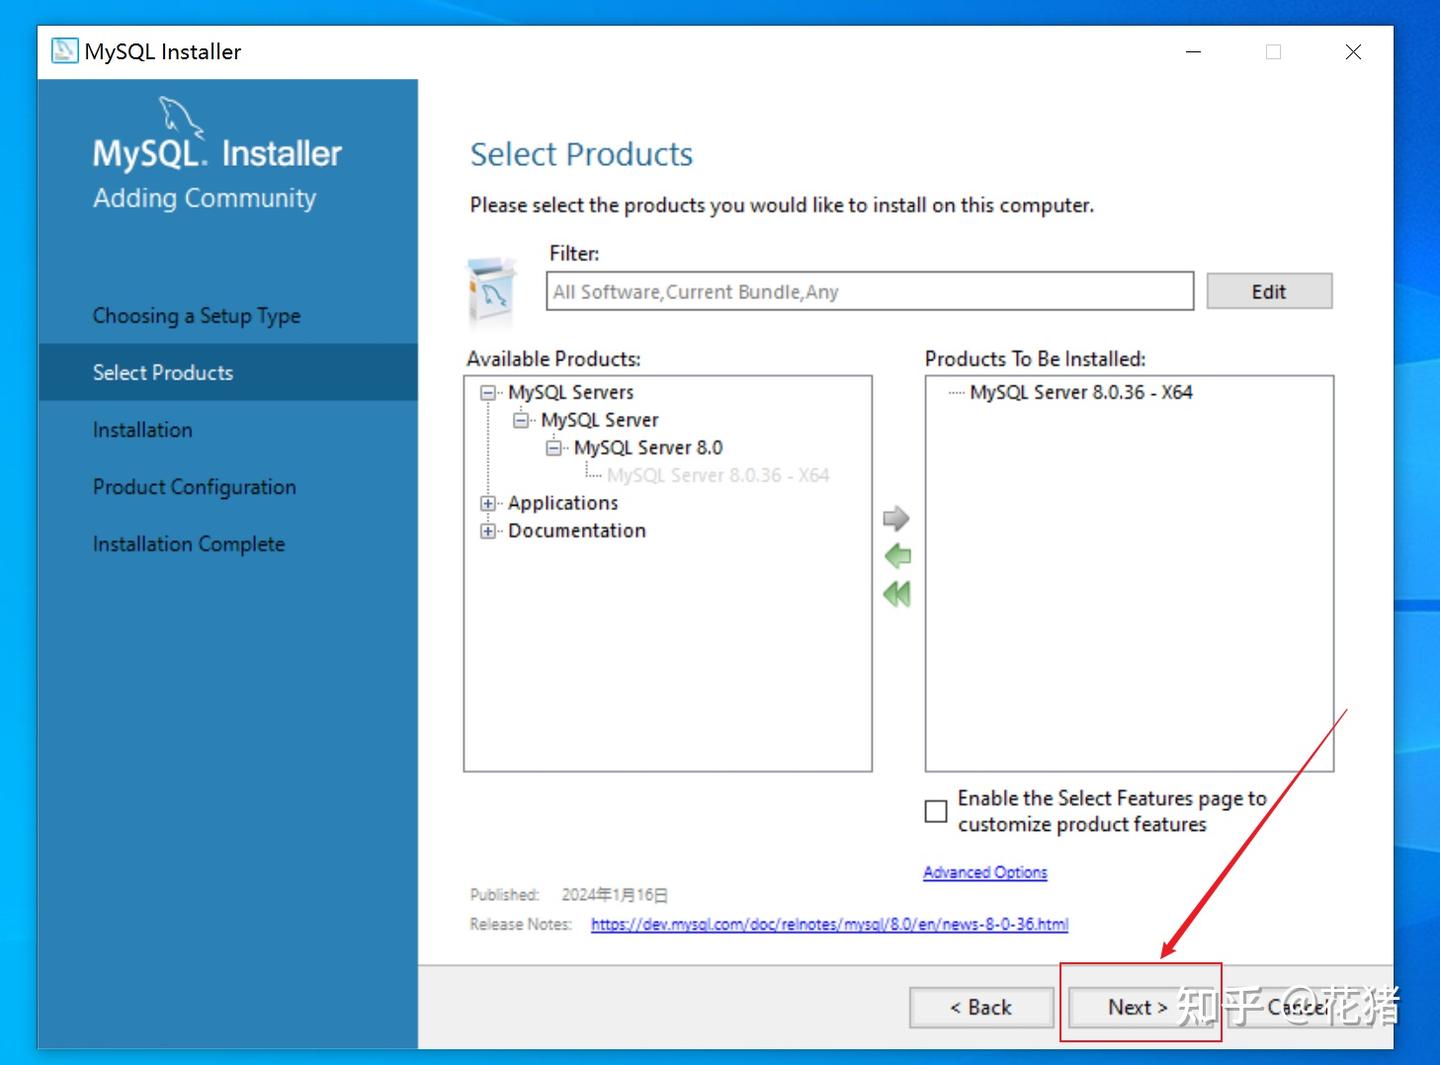
Task: Click the published date 2024年1月16日
Action: [614, 895]
